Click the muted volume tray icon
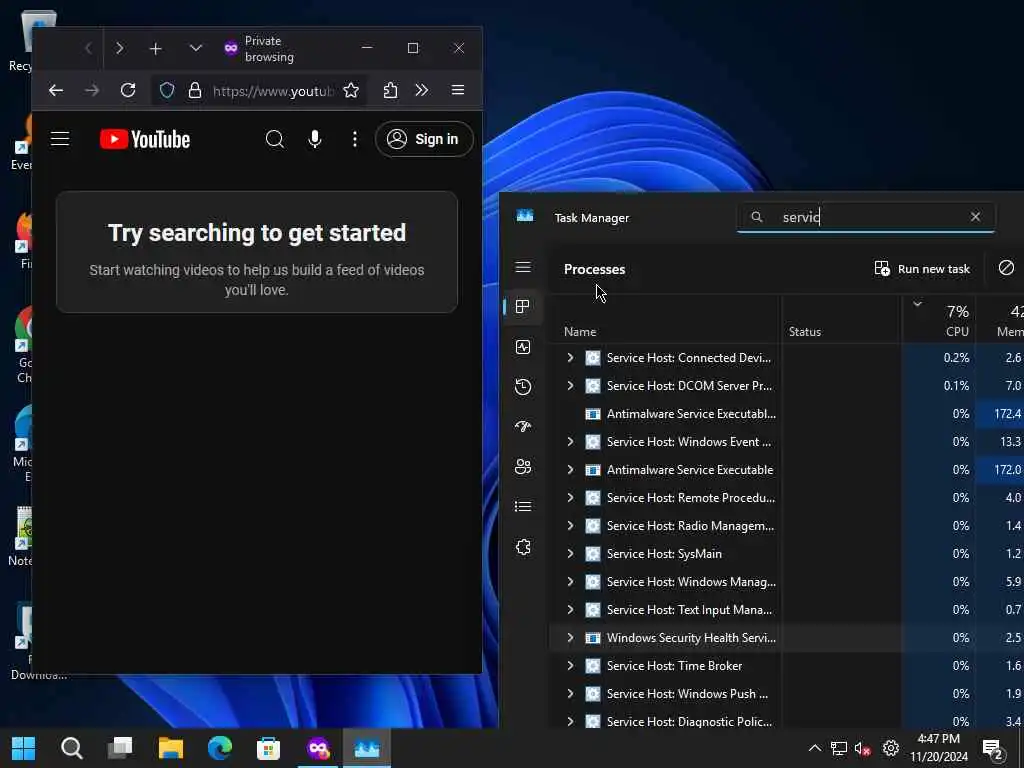 [863, 748]
